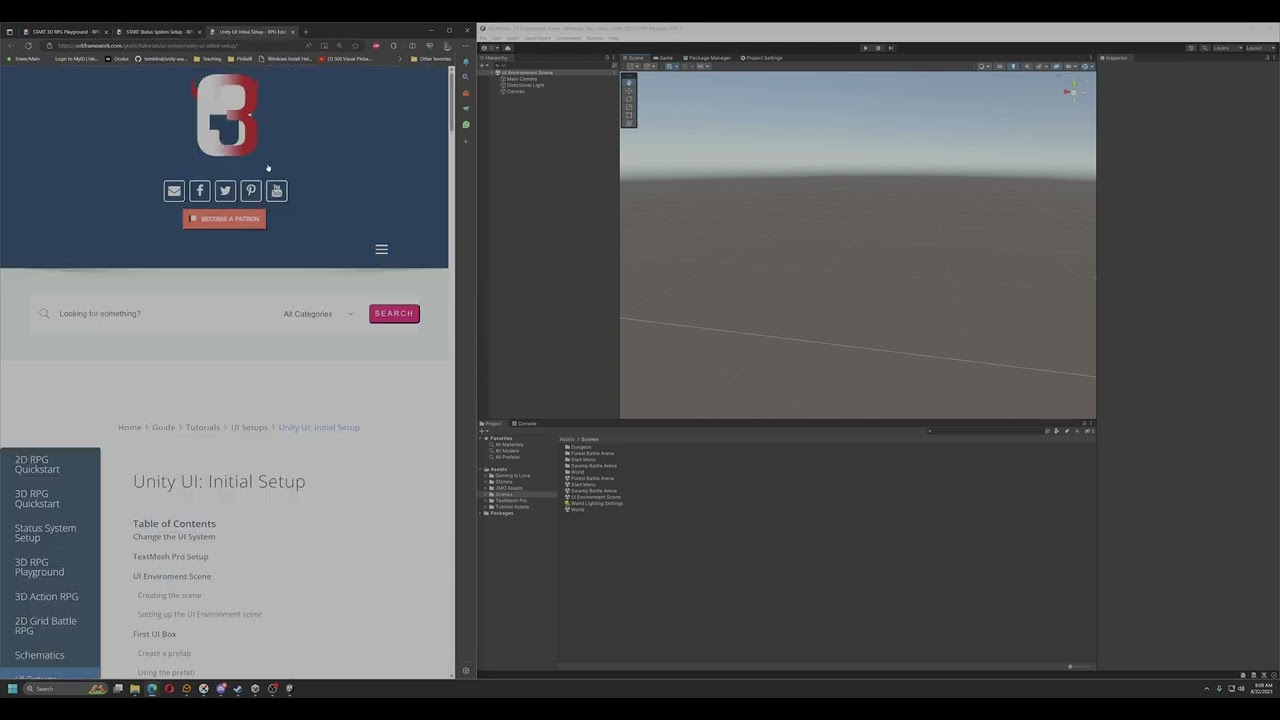Click the Tutorials breadcrumb link
The height and width of the screenshot is (720, 1280).
click(x=202, y=428)
